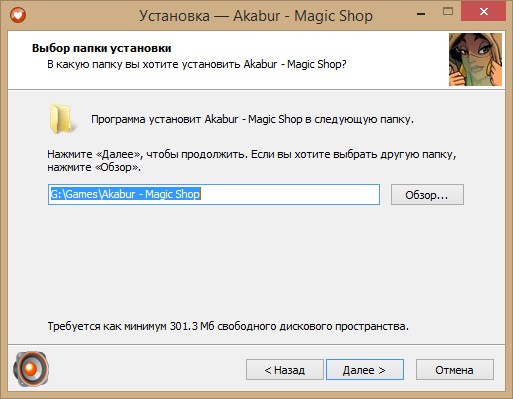The image size is (513, 399).
Task: Click the subtitle В какую папку вы хотите установить
Action: [x=144, y=64]
